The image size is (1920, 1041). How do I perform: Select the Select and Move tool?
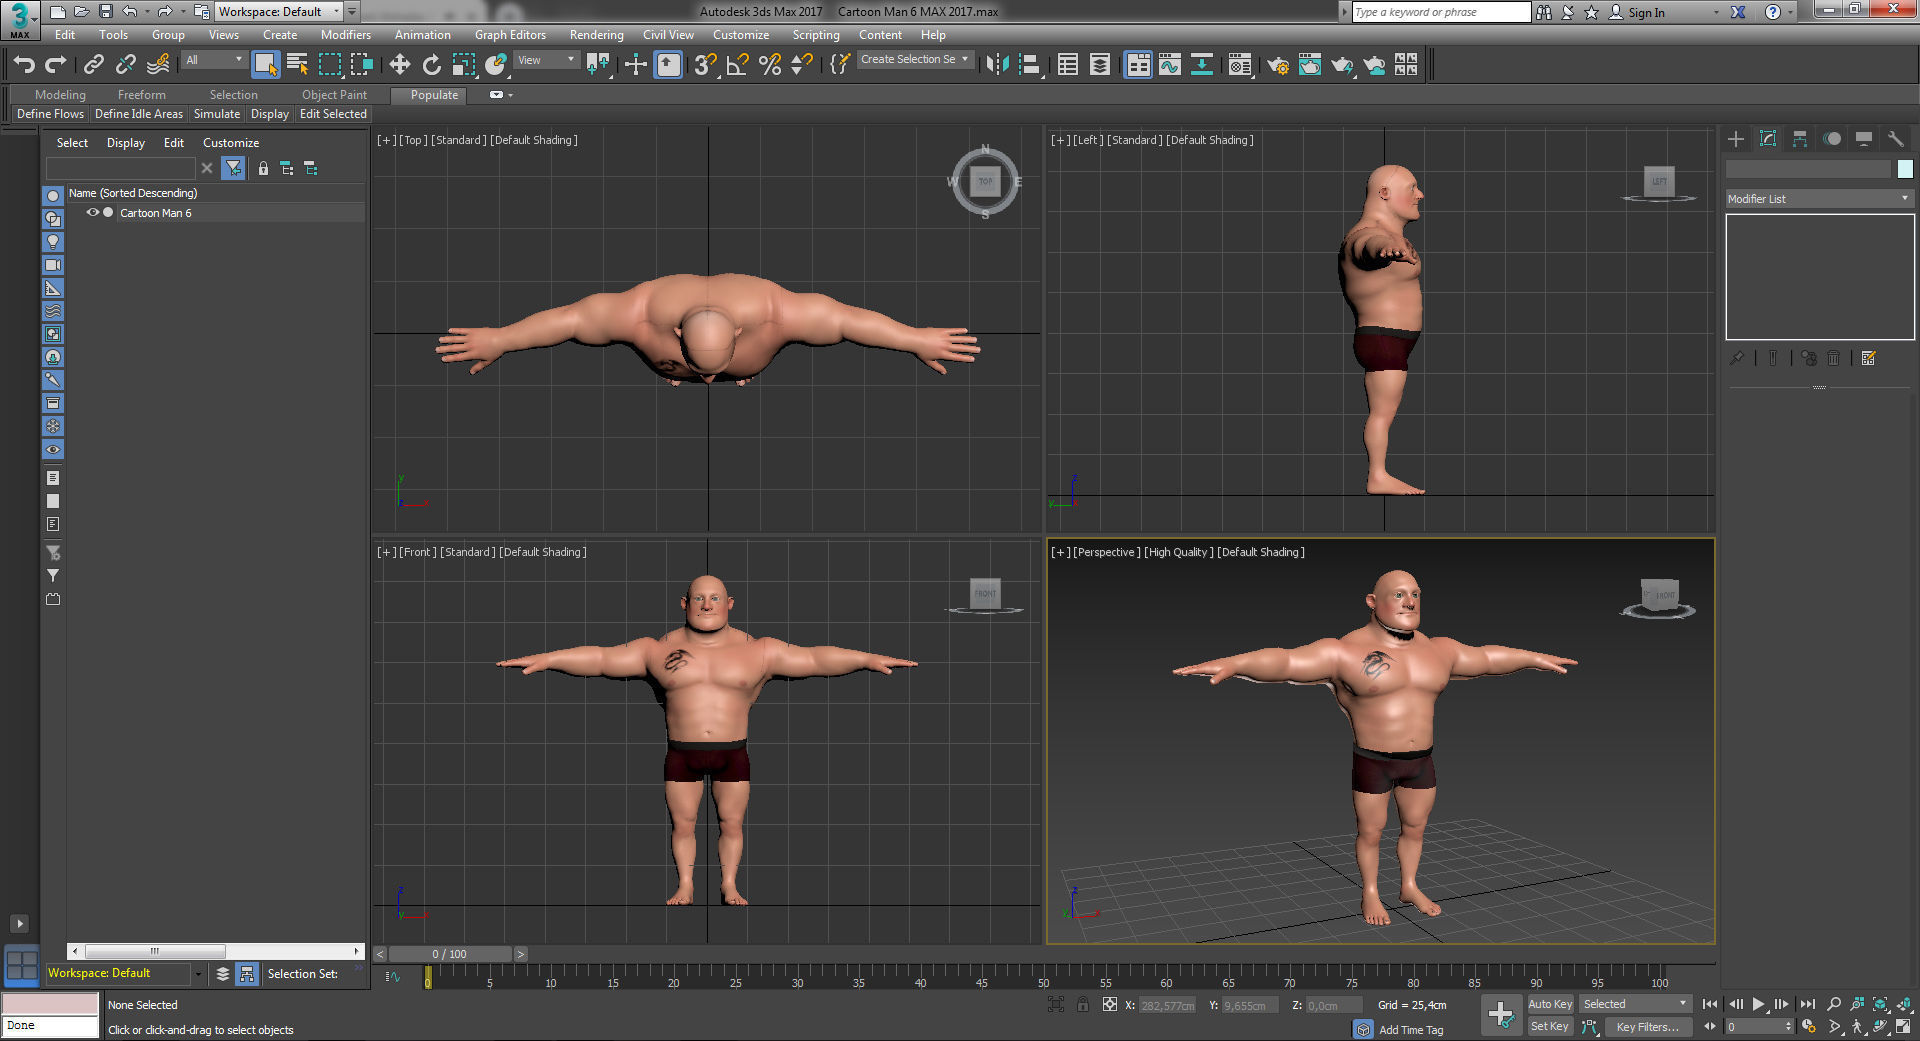pyautogui.click(x=400, y=65)
